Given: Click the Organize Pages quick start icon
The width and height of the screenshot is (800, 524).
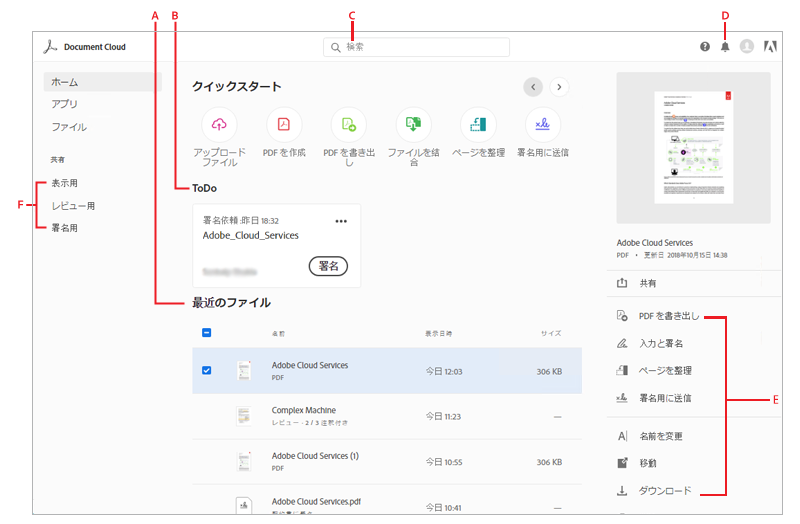Looking at the screenshot, I should tap(478, 124).
